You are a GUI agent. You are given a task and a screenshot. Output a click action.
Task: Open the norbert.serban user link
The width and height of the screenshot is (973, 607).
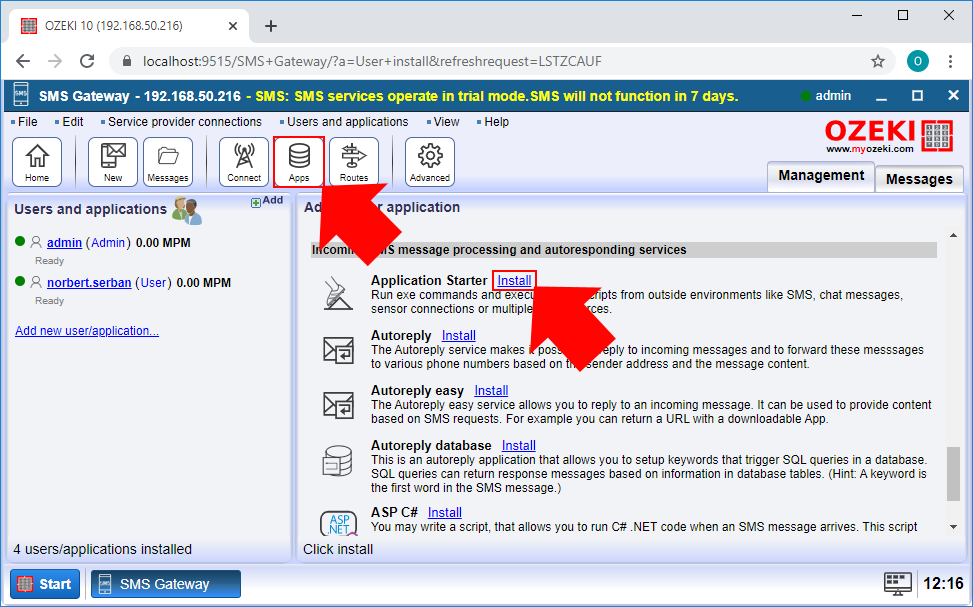coord(89,283)
